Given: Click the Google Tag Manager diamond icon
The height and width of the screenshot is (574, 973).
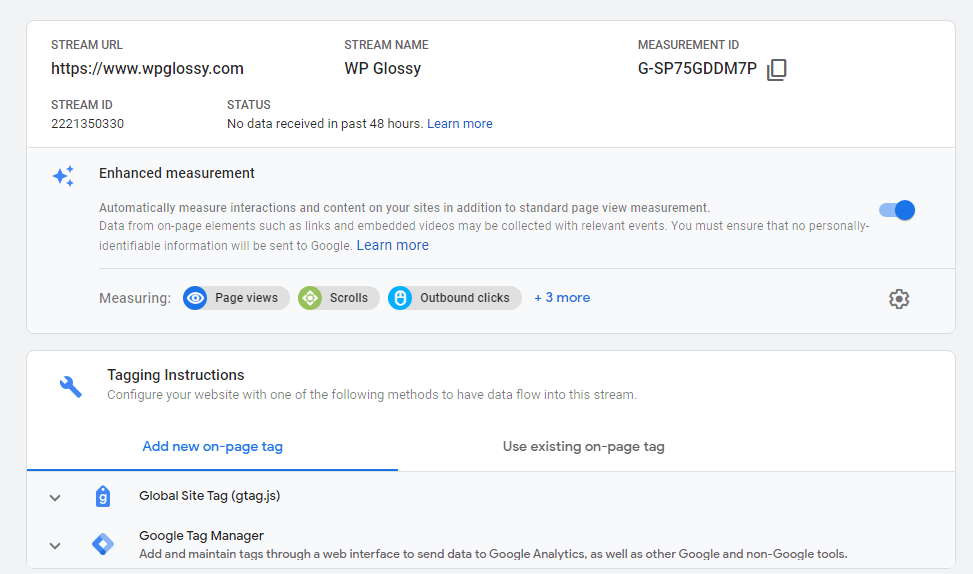Looking at the screenshot, I should (103, 544).
